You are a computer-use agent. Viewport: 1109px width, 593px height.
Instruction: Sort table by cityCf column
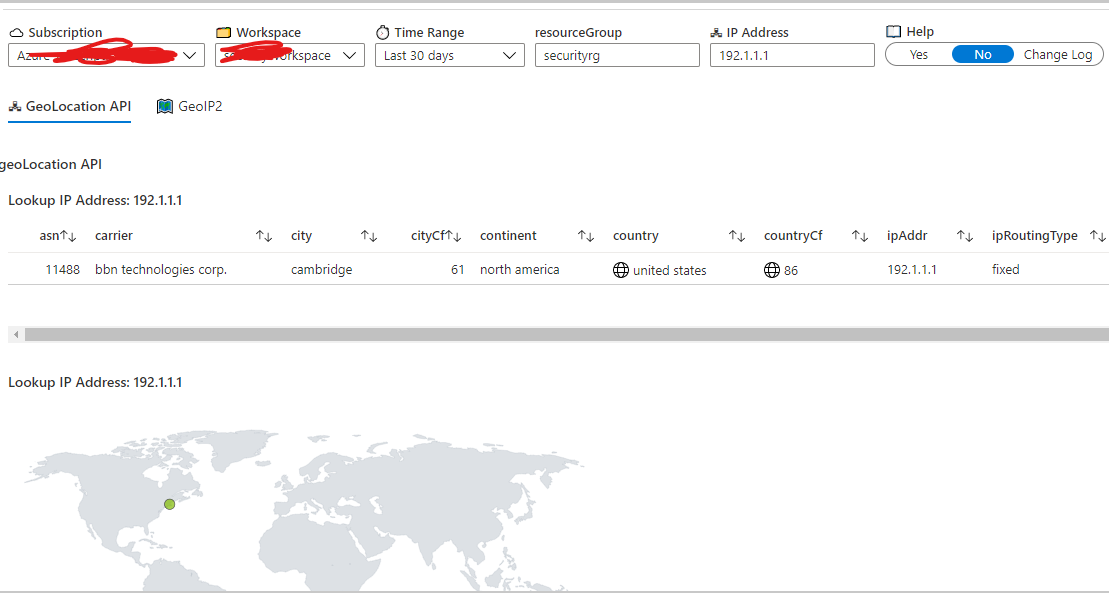pyautogui.click(x=453, y=236)
